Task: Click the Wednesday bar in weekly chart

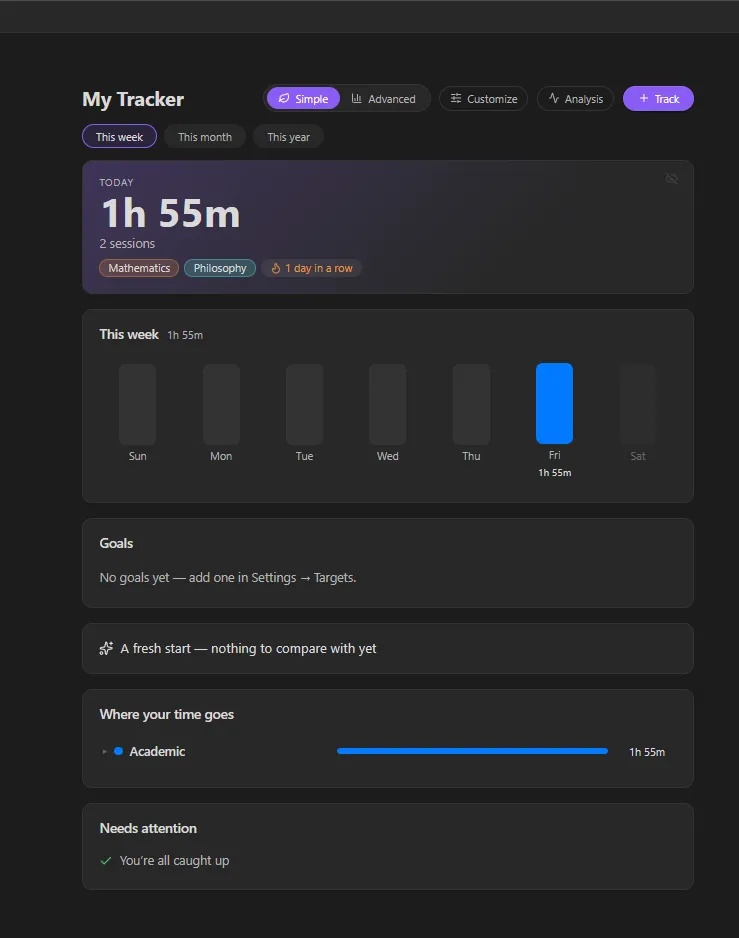Action: click(388, 404)
